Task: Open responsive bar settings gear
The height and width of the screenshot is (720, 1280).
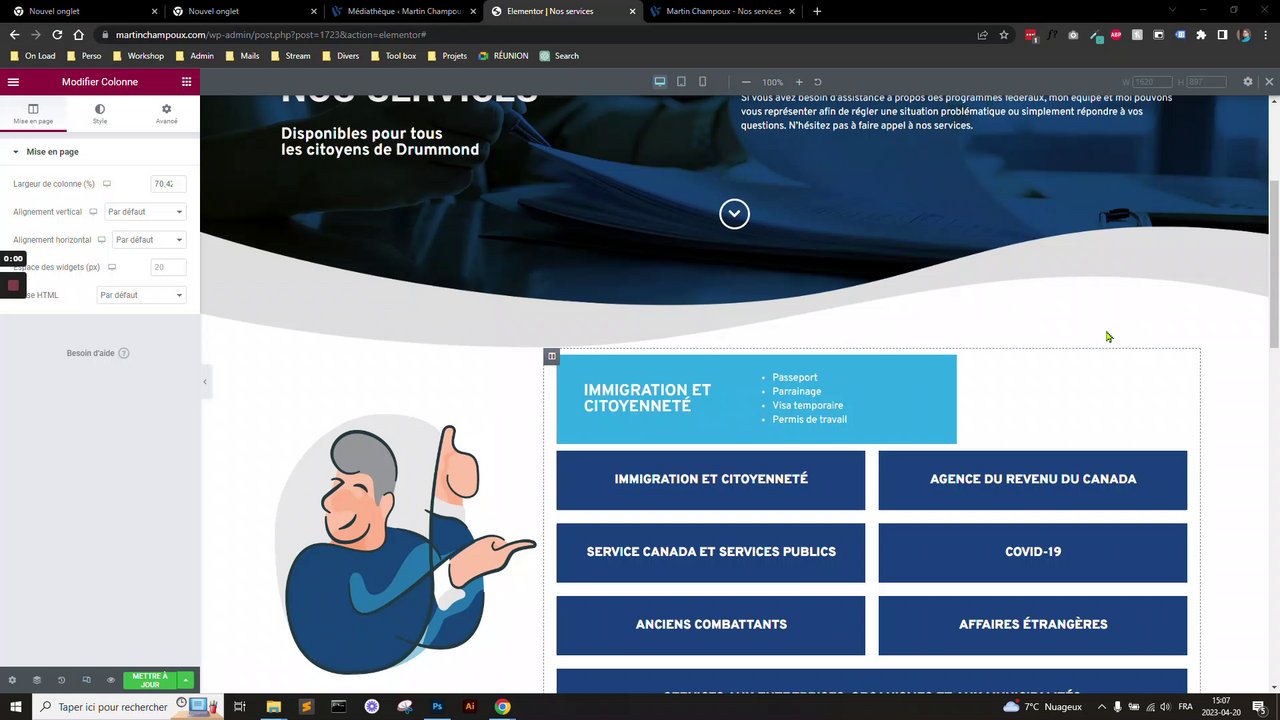Action: tap(1247, 82)
